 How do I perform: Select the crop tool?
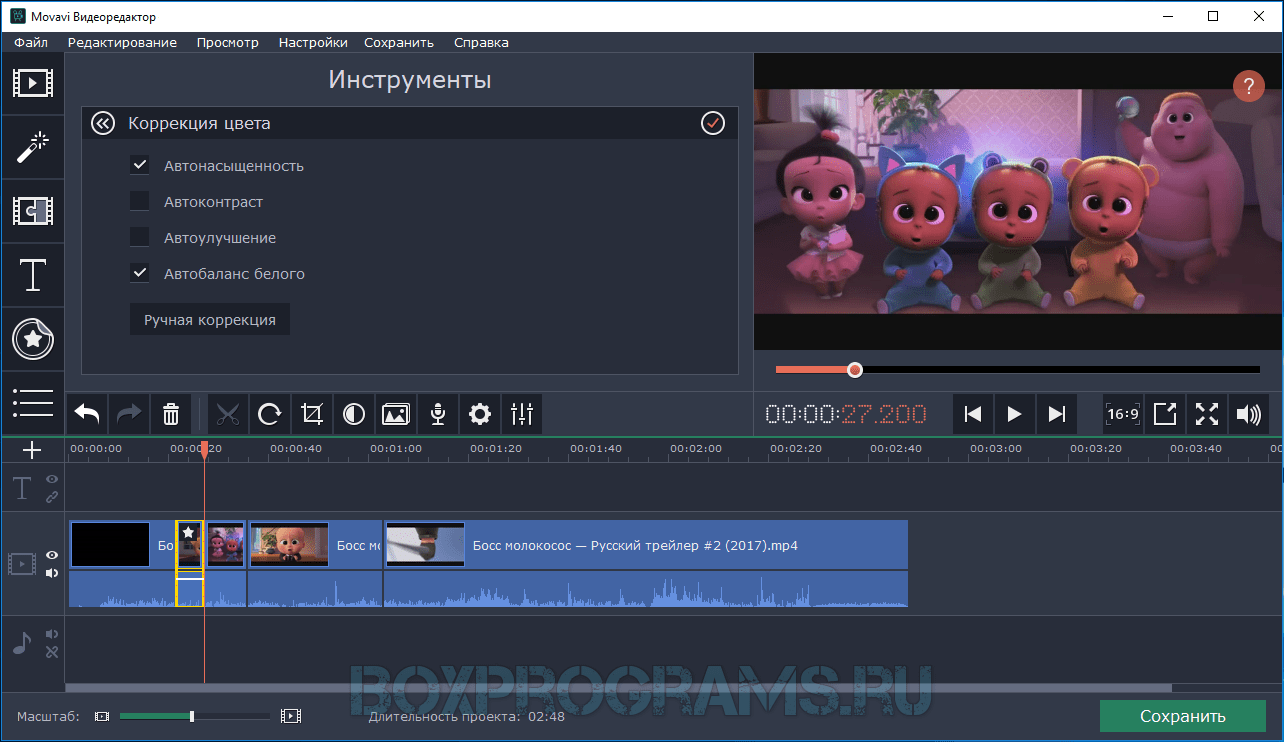pos(312,413)
